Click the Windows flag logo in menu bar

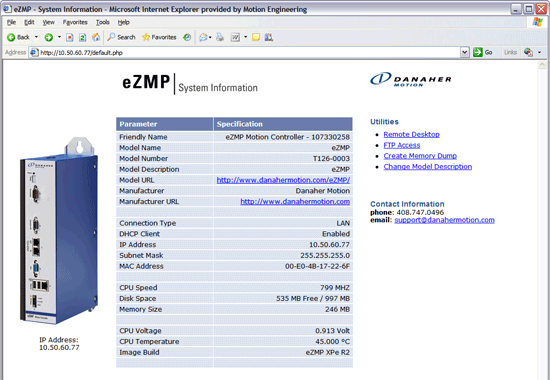point(537,22)
